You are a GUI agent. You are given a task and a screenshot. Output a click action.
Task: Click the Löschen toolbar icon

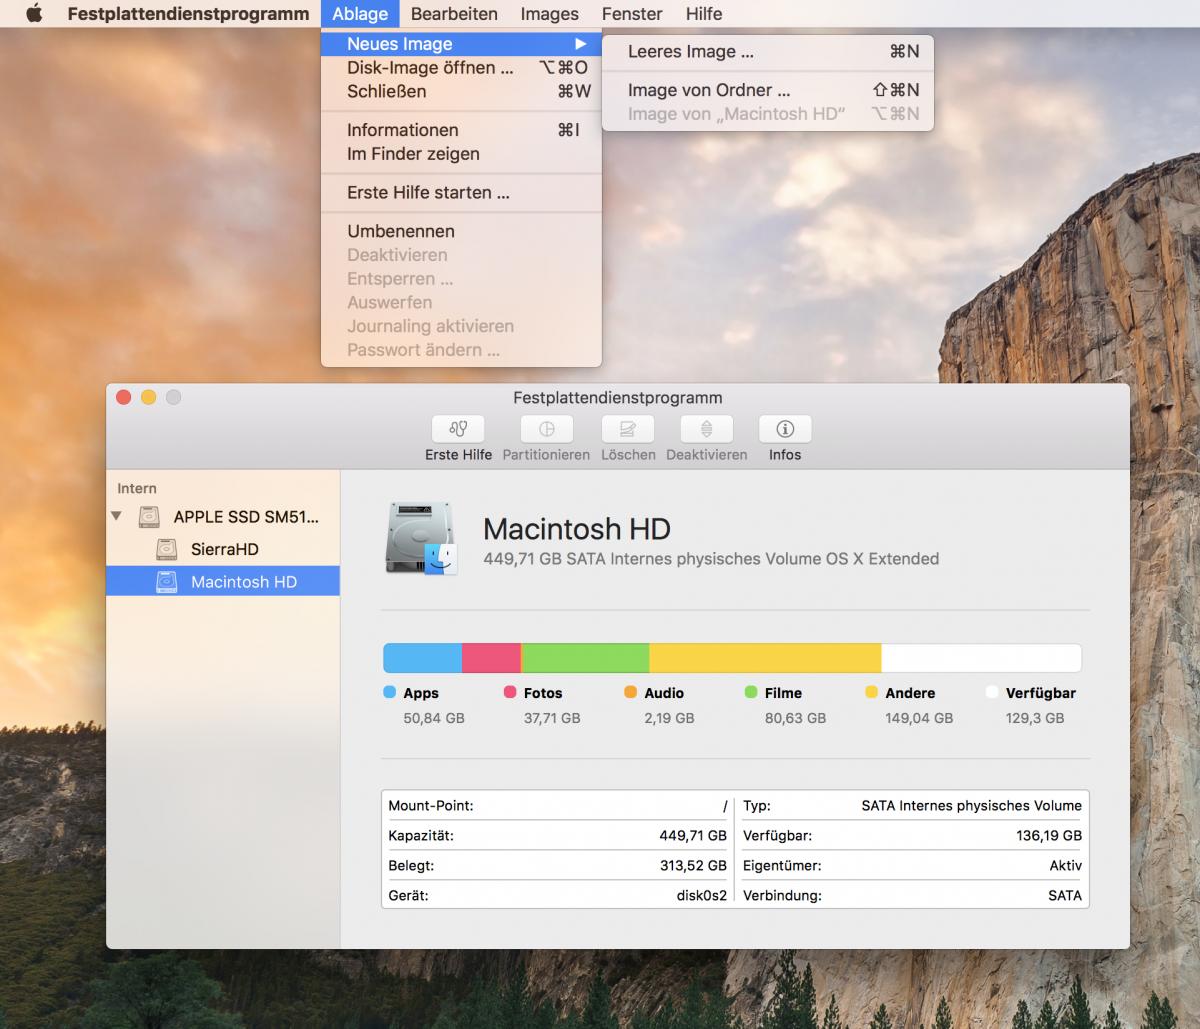click(x=628, y=429)
